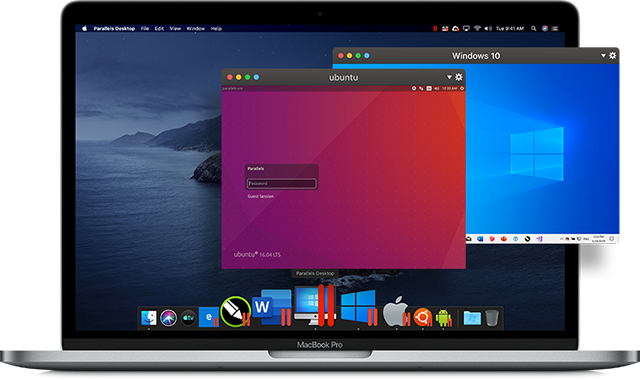Screen dimensions: 640x380
Task: Open the Edit menu
Action: 159,29
